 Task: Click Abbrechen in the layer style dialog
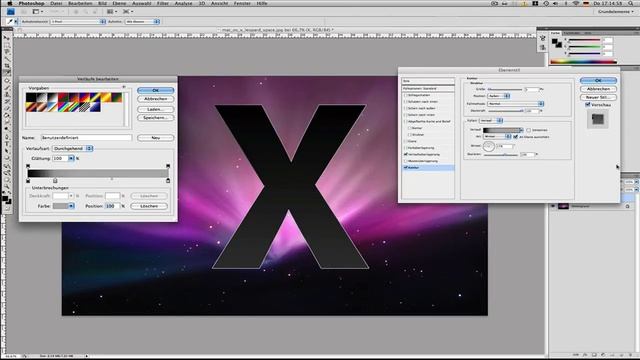pos(598,89)
